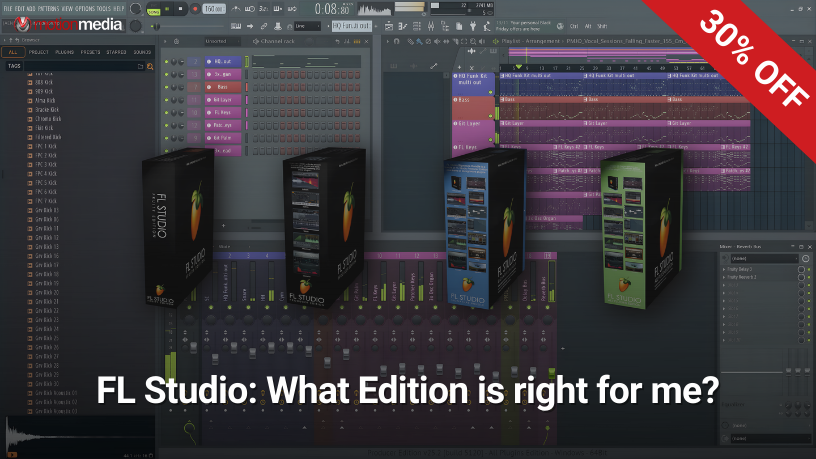Click the red record button
816x459 pixels.
coord(195,9)
